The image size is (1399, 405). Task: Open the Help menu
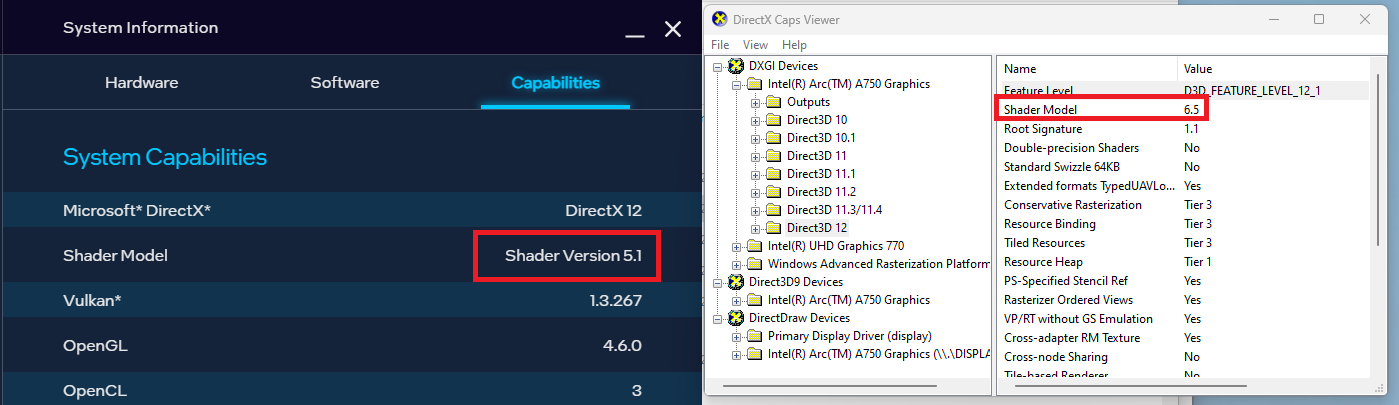pyautogui.click(x=794, y=45)
